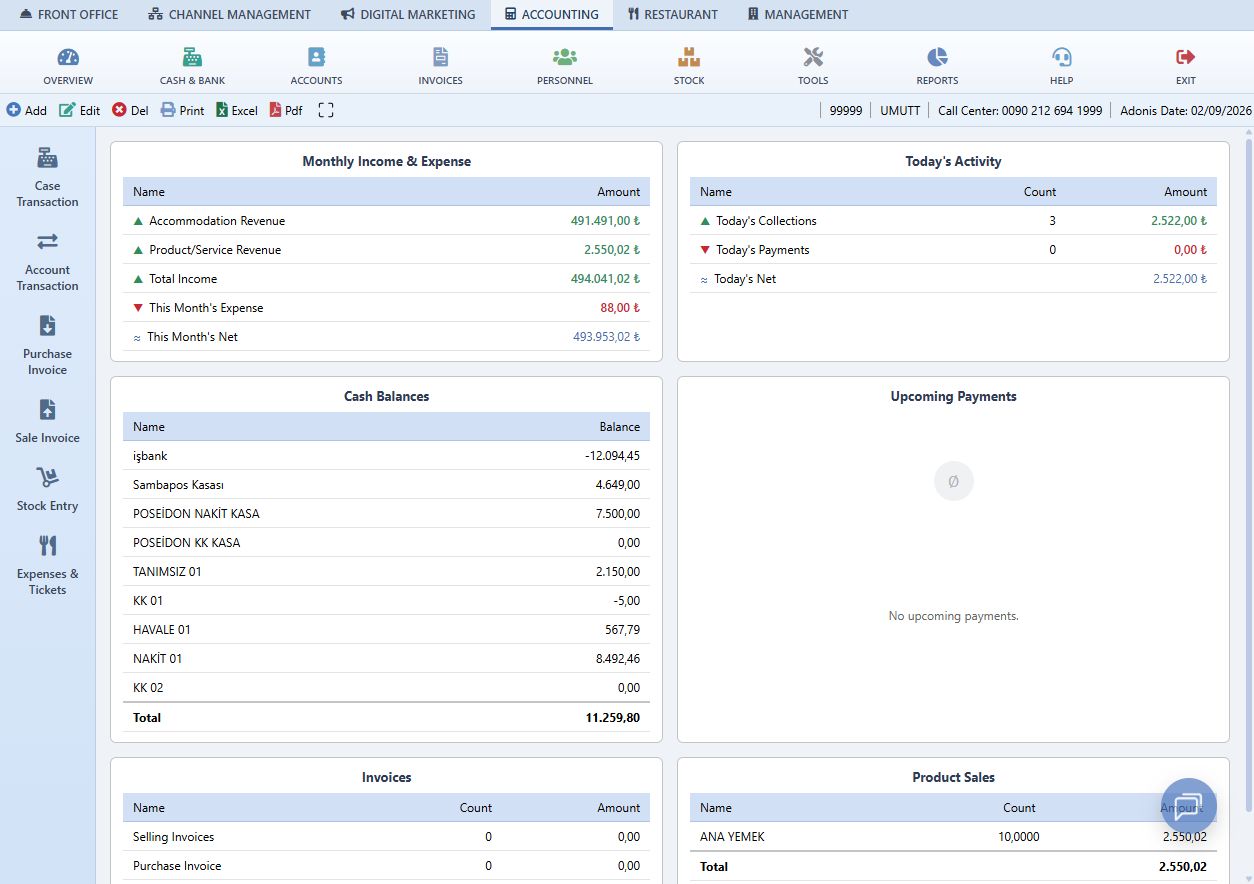This screenshot has width=1254, height=884.
Task: Select the Sambapos Kasası row
Action: tap(386, 485)
